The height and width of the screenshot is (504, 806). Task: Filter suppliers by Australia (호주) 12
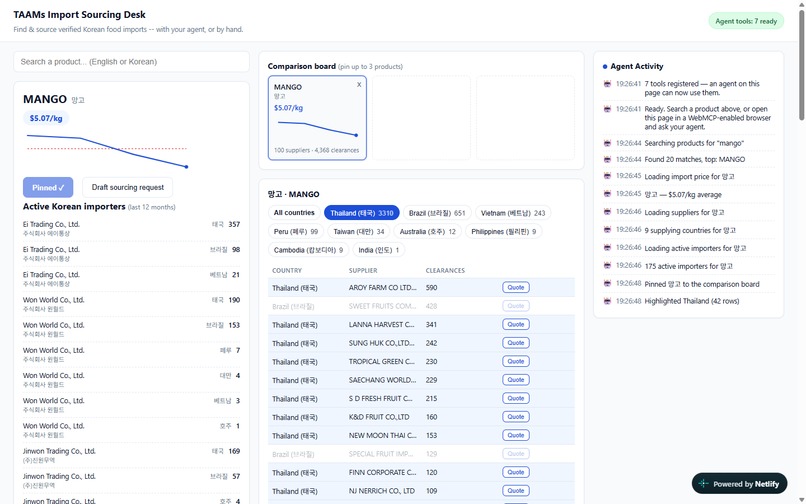[x=428, y=231]
